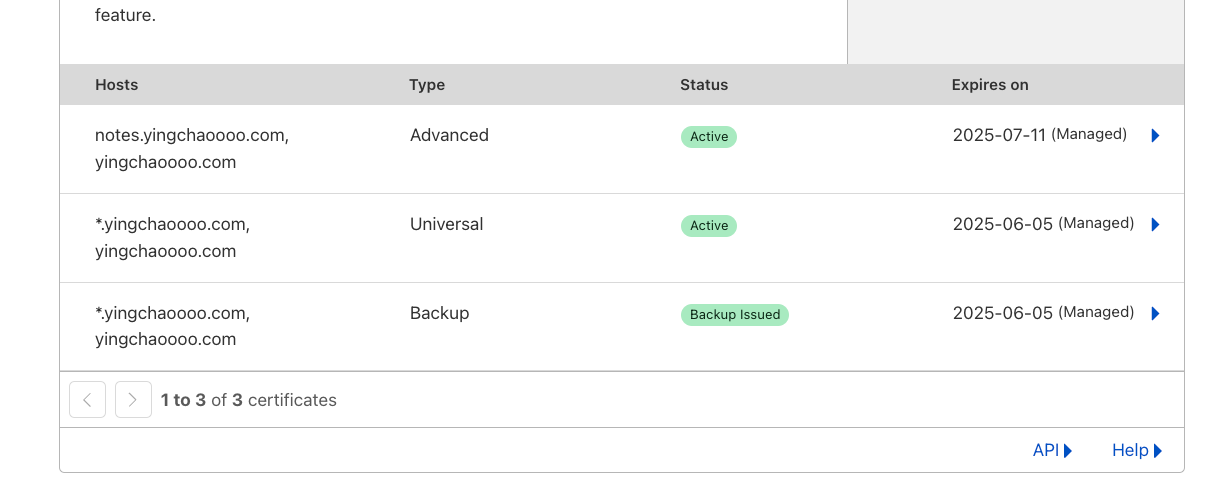
Task: Click the Hosts column header
Action: point(117,85)
